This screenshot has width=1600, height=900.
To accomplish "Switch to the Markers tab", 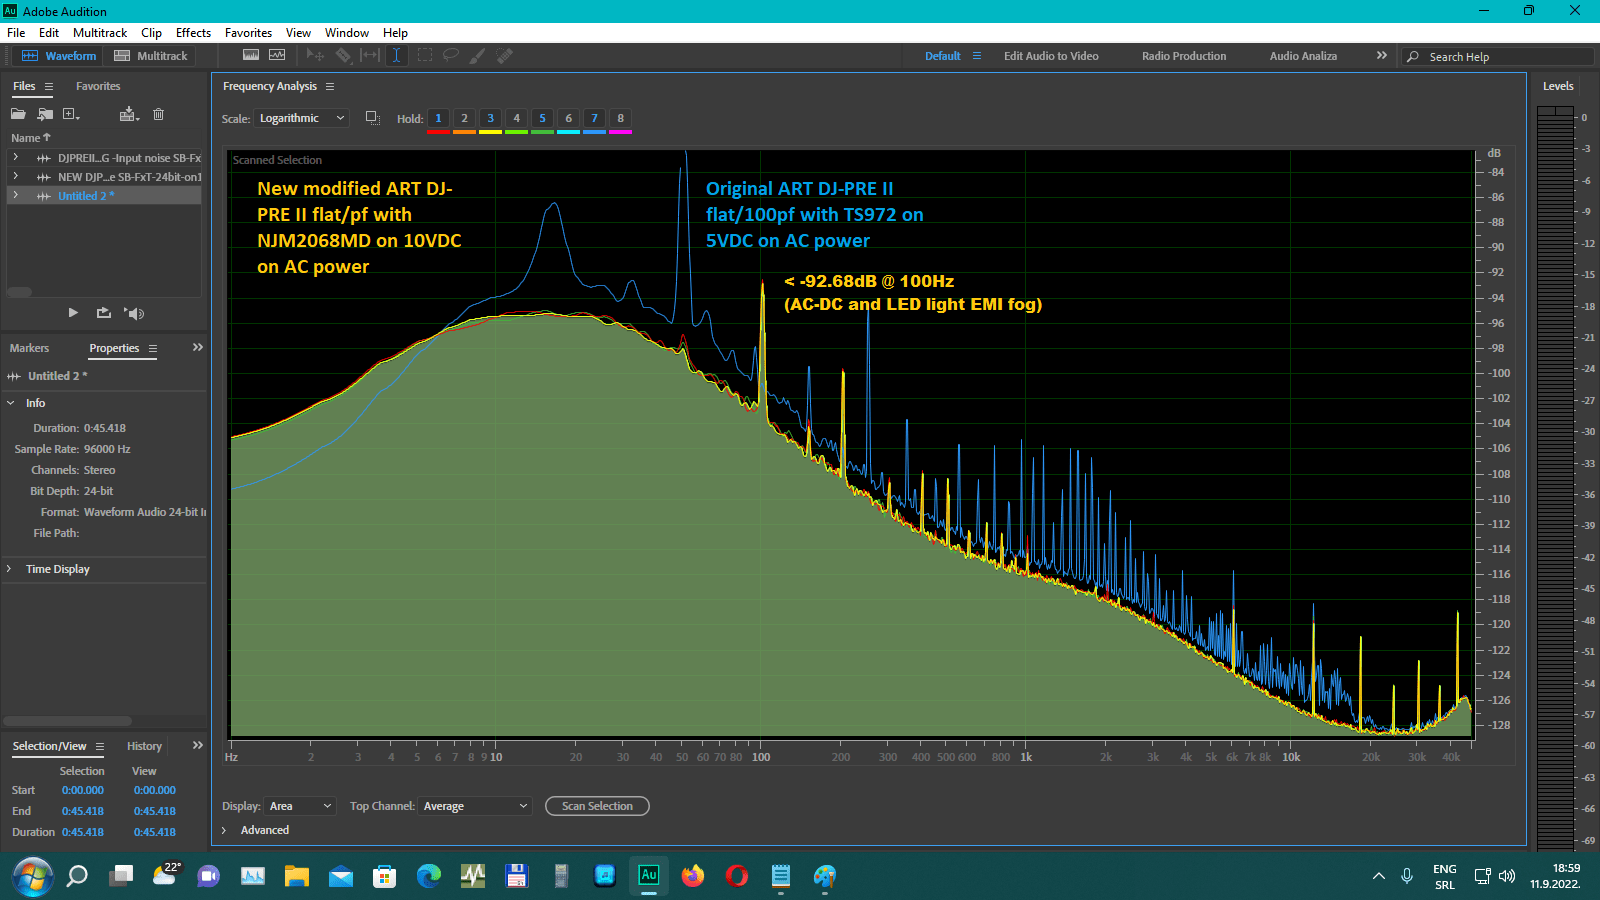I will [29, 348].
